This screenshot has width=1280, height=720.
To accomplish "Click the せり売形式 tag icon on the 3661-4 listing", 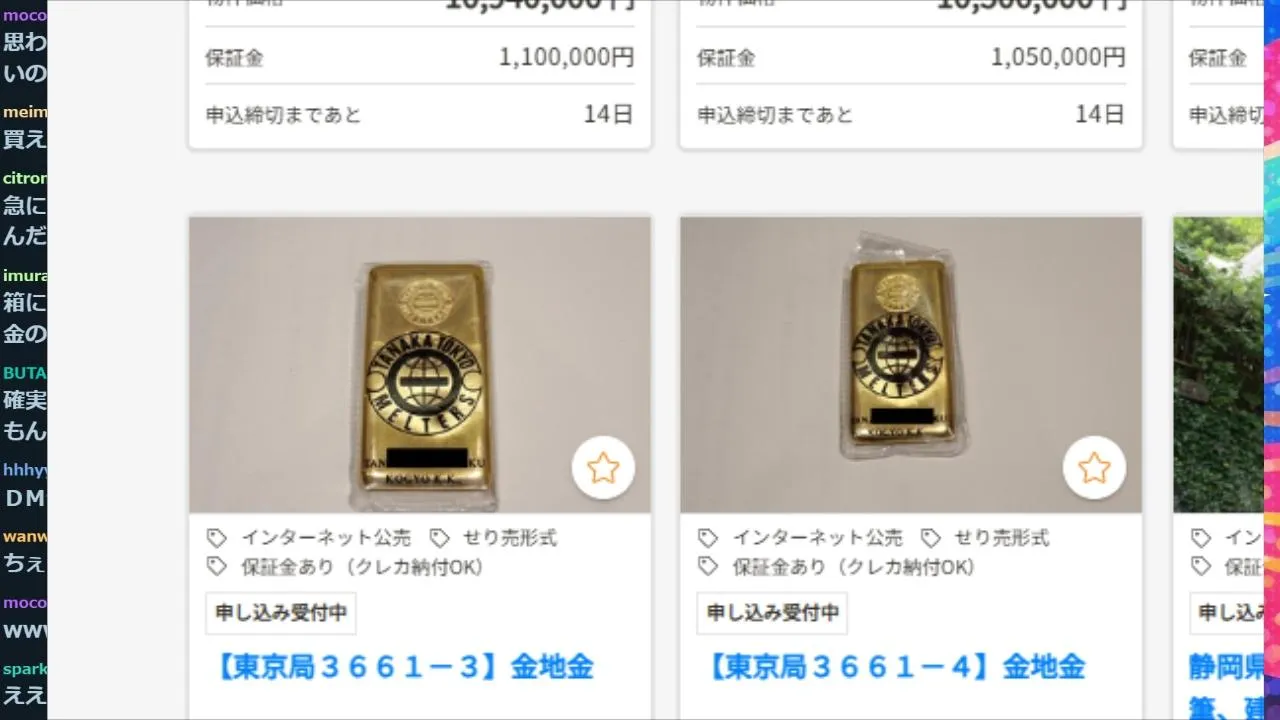I will [931, 538].
